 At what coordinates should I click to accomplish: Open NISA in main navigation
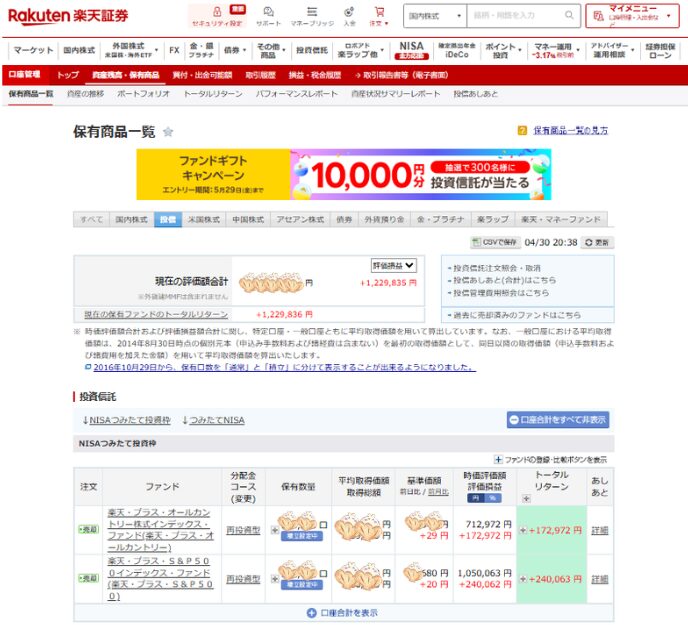(411, 50)
